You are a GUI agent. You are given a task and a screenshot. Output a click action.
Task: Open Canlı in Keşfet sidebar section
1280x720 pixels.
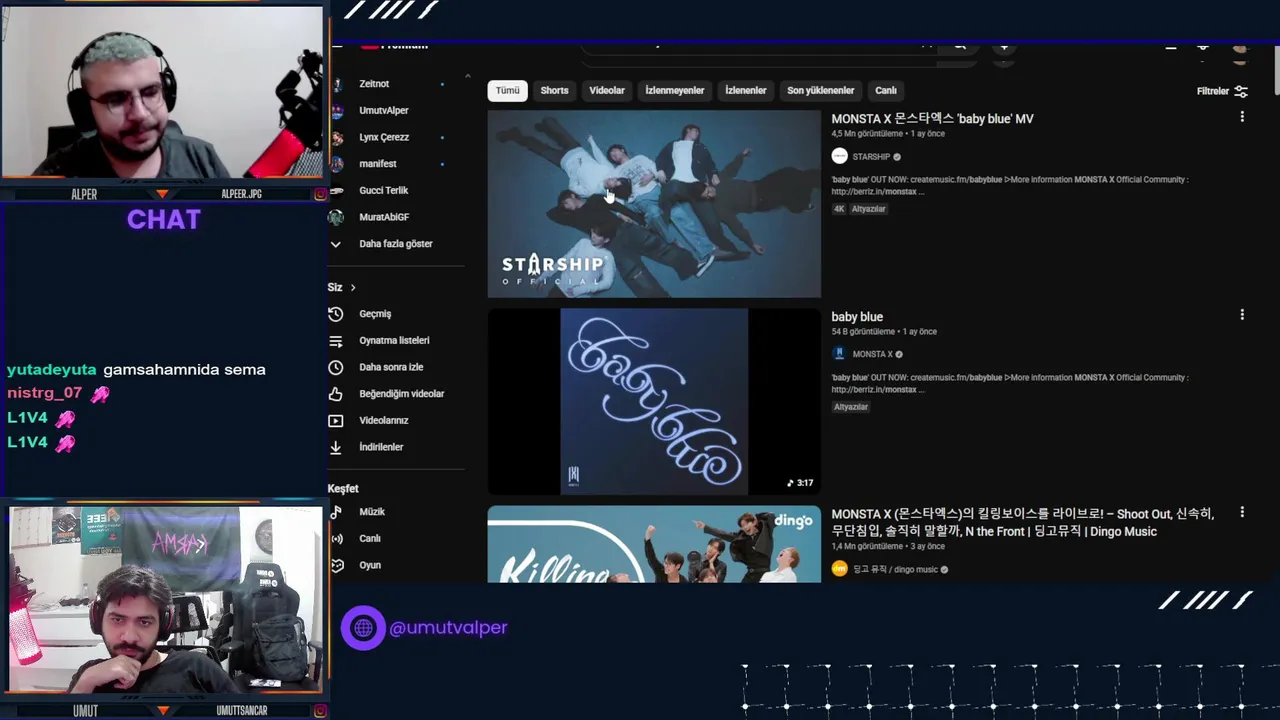(370, 538)
